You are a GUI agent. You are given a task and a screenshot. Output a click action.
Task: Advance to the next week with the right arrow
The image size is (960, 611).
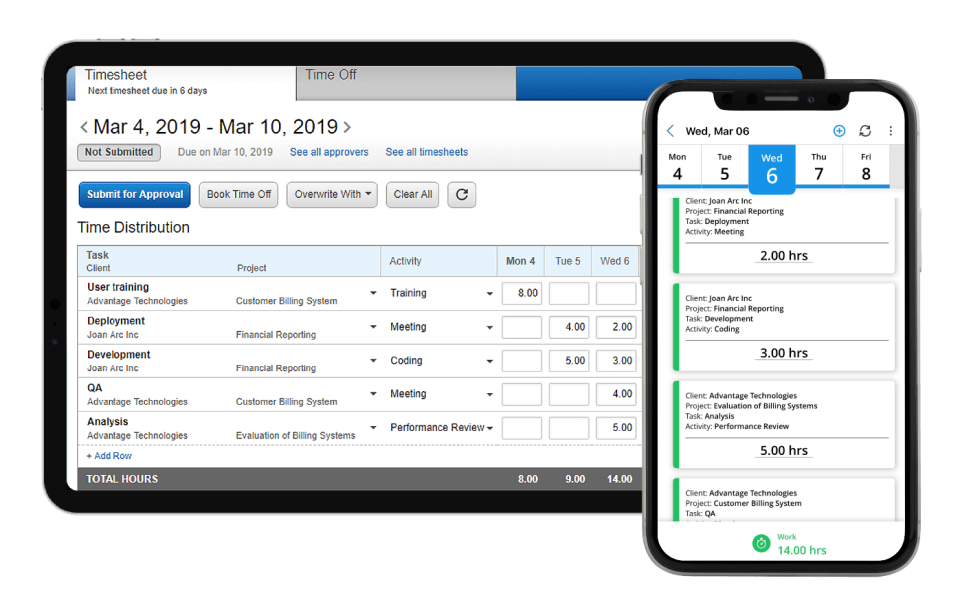[x=346, y=128]
